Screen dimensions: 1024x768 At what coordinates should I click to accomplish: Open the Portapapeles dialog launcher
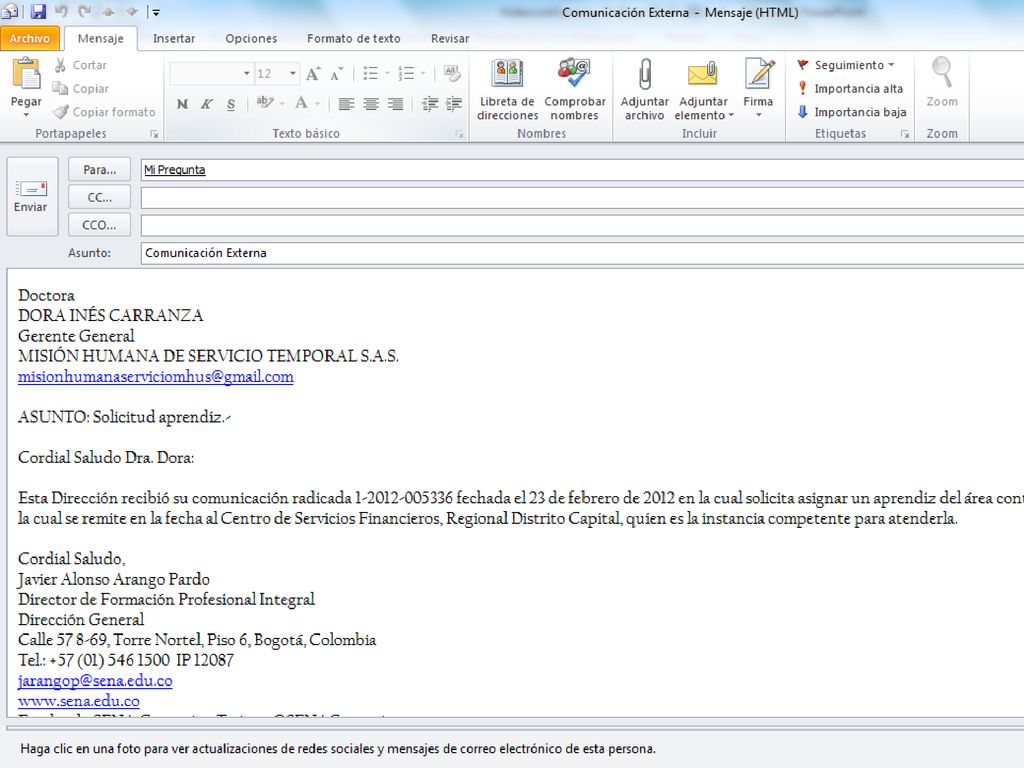tap(154, 134)
